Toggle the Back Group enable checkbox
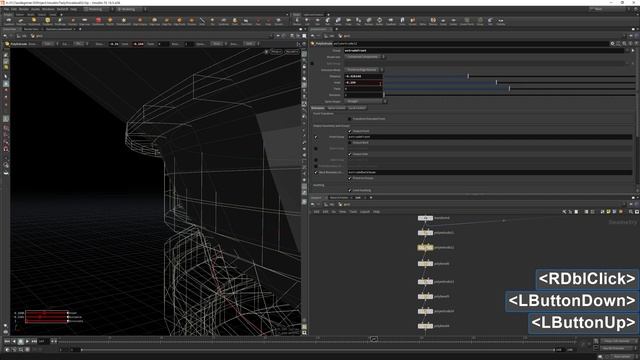The width and height of the screenshot is (640, 360). [x=316, y=148]
